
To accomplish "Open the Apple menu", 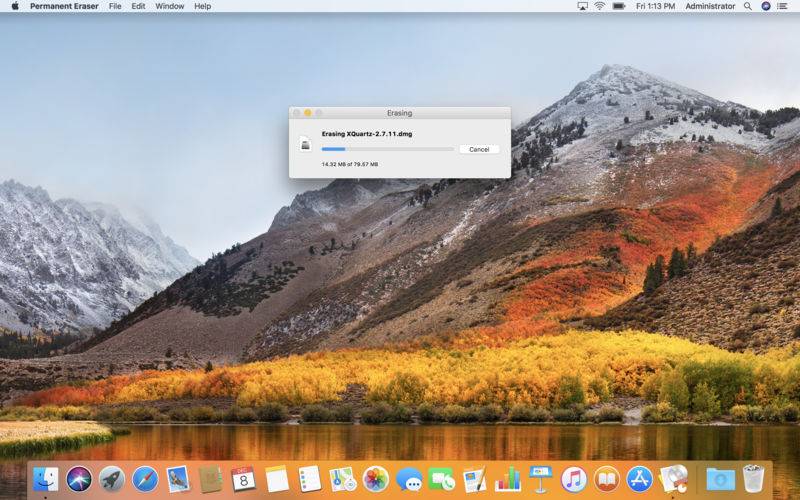I will click(15, 6).
